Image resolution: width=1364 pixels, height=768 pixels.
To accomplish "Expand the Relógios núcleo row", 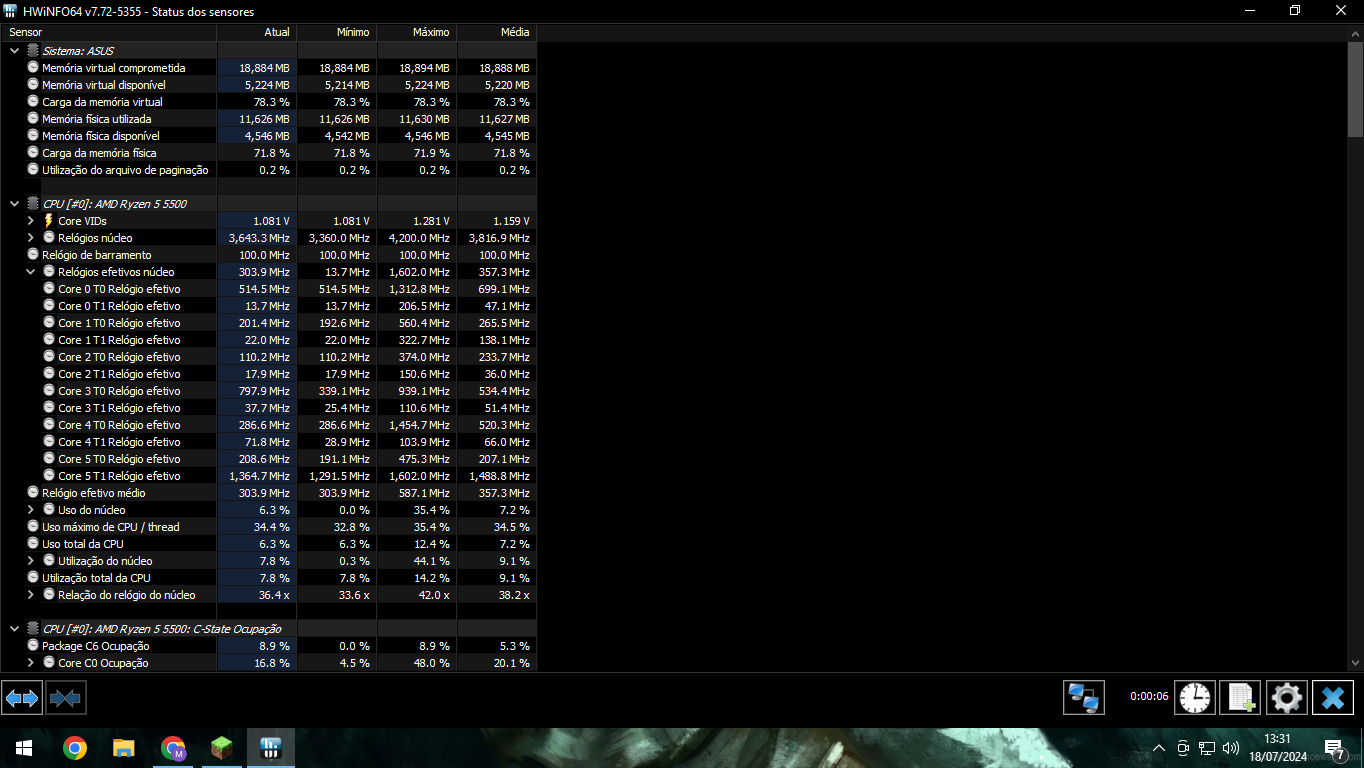I will click(x=31, y=238).
